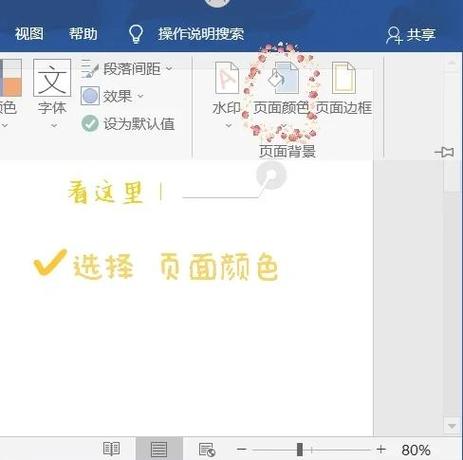Expand the 页面颜色 dropdown arrow
The height and width of the screenshot is (460, 463).
pyautogui.click(x=284, y=126)
